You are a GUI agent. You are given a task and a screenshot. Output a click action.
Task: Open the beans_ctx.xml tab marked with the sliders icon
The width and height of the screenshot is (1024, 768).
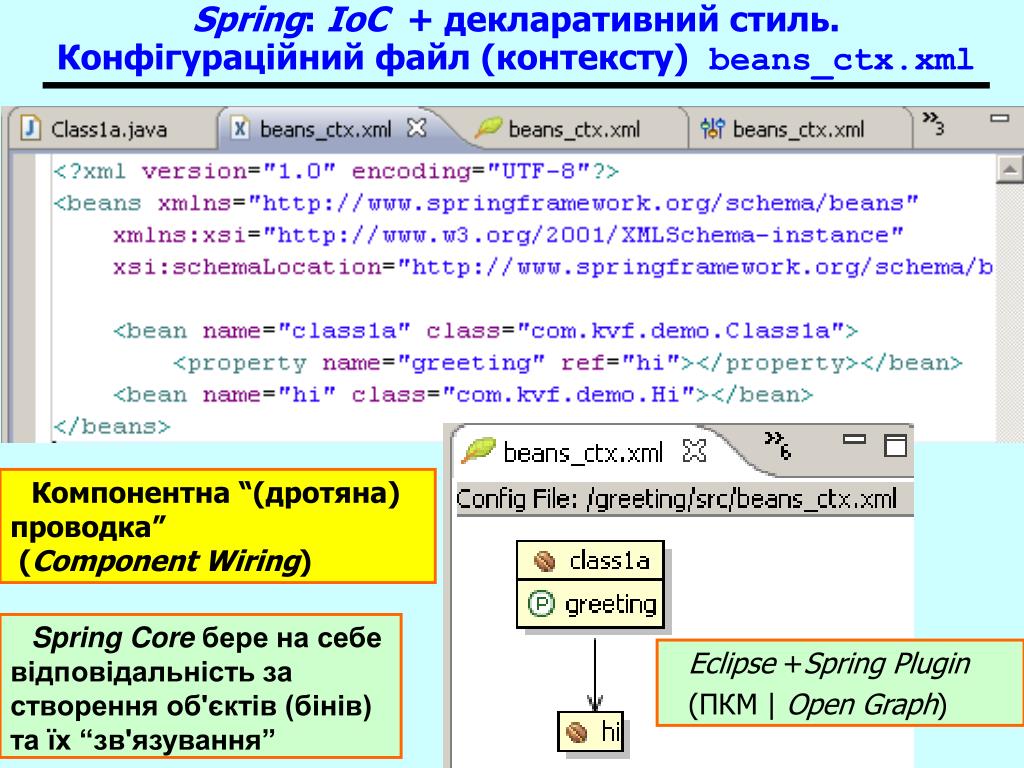[798, 129]
